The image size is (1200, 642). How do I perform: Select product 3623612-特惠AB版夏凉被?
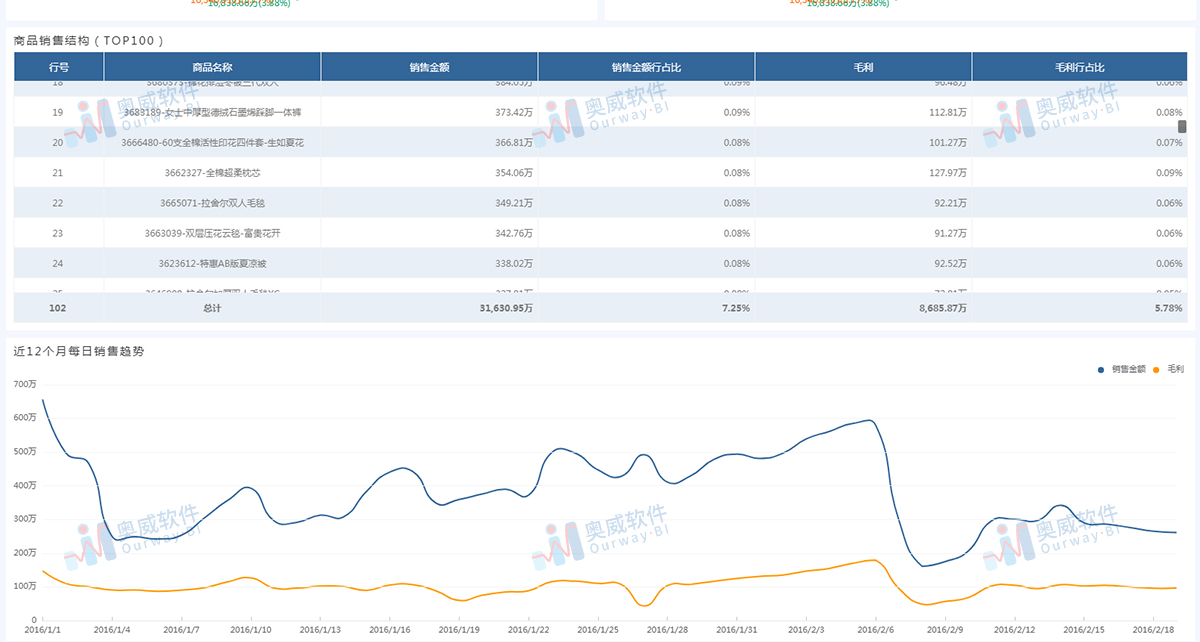click(212, 263)
